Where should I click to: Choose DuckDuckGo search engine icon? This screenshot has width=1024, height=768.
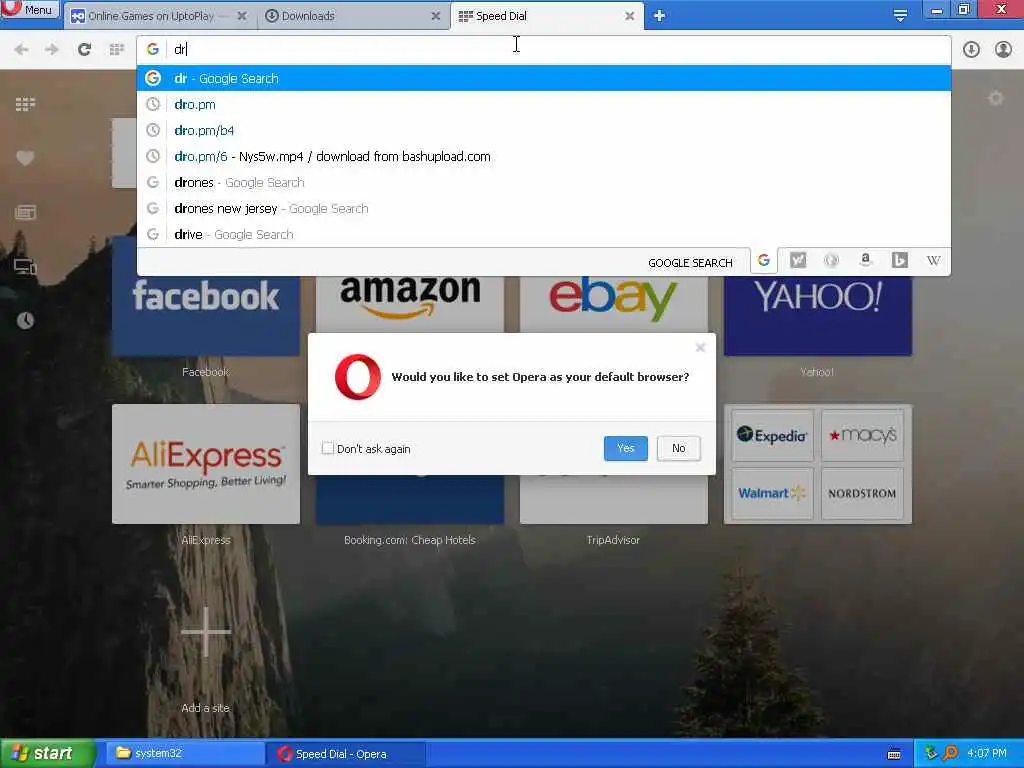[x=831, y=261]
